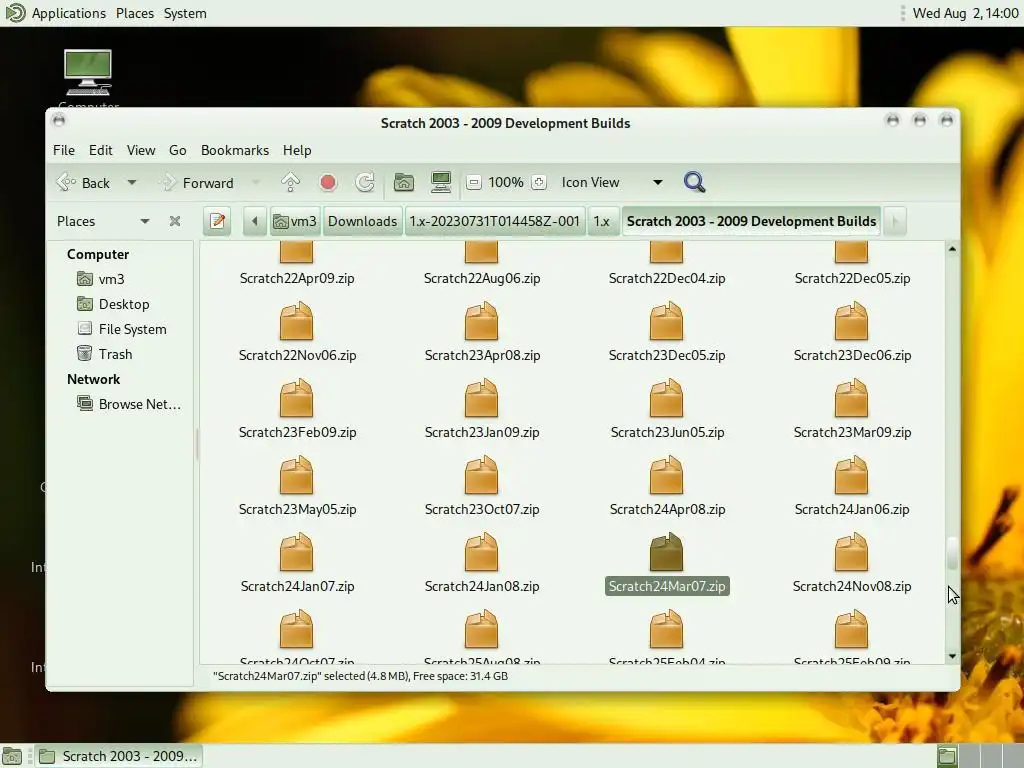Select the Scratch22Nov06.zip archive icon
The height and width of the screenshot is (768, 1024).
(x=296, y=321)
